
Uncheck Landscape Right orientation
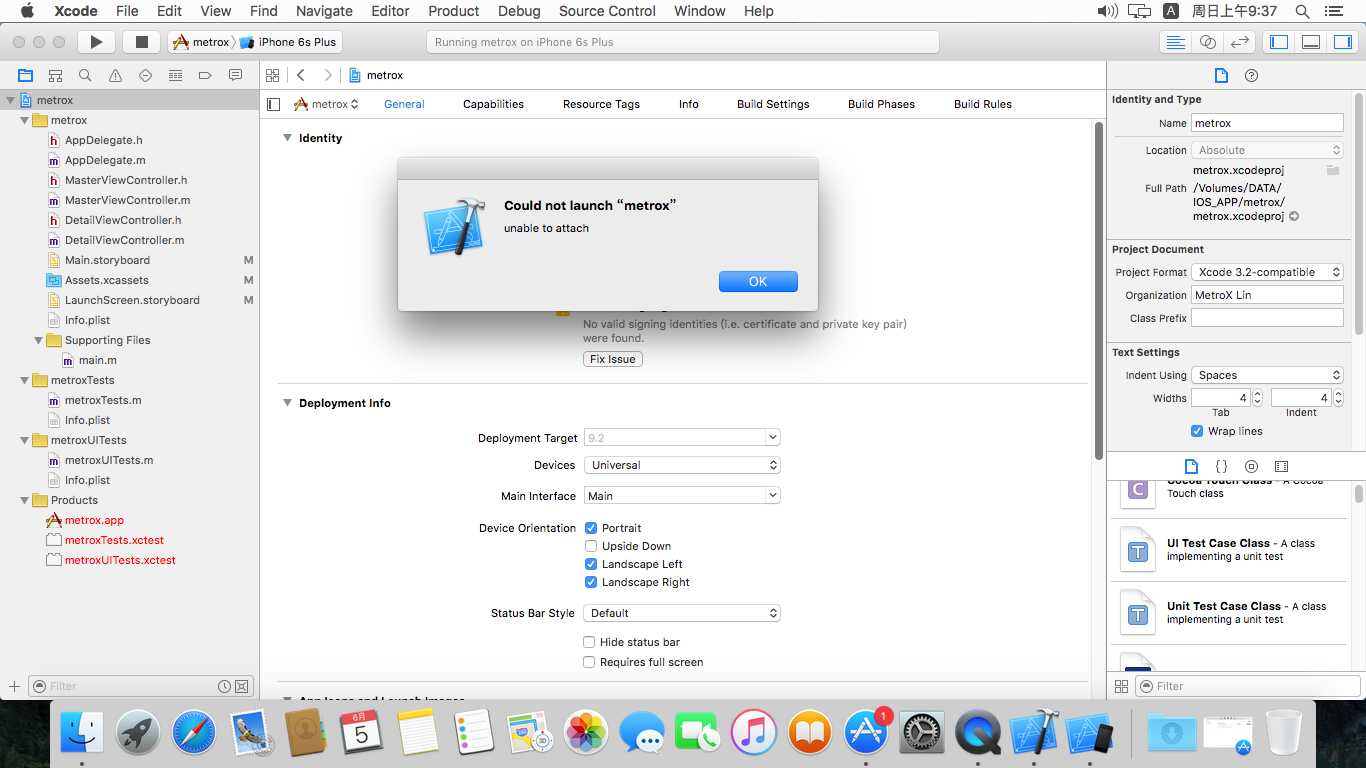click(x=591, y=582)
